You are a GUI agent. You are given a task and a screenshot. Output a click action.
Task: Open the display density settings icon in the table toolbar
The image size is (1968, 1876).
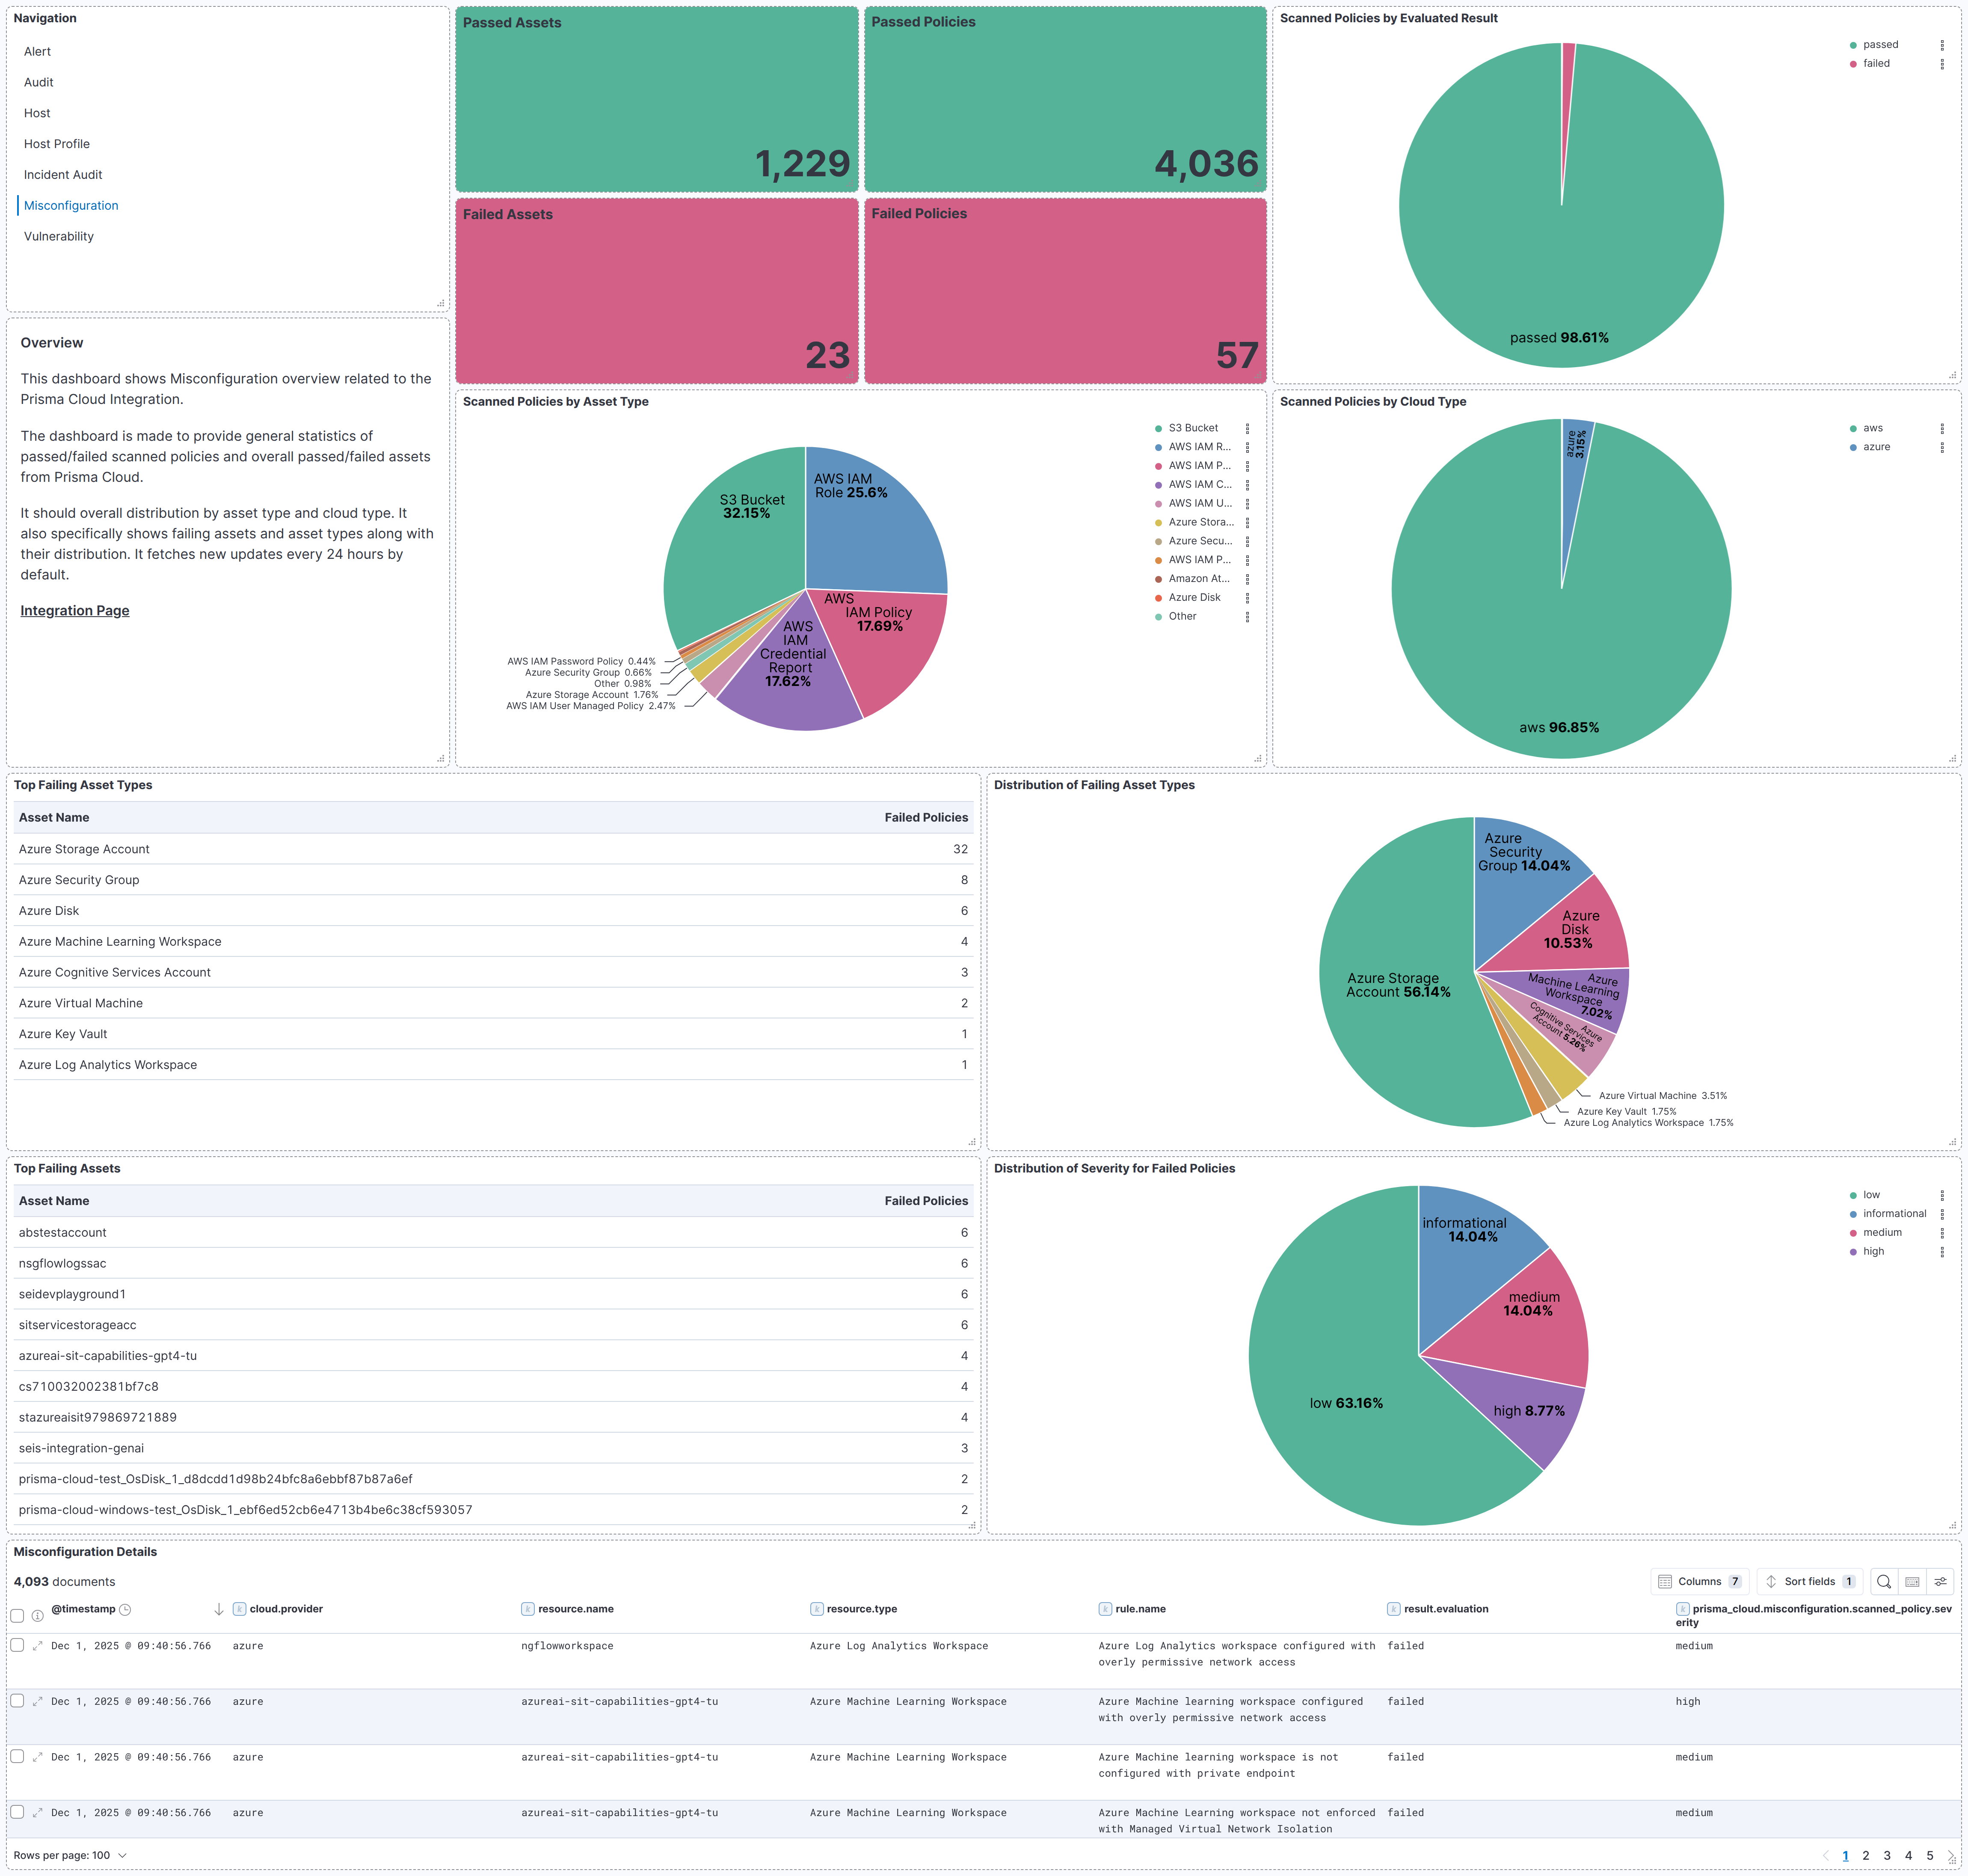pyautogui.click(x=1940, y=1581)
